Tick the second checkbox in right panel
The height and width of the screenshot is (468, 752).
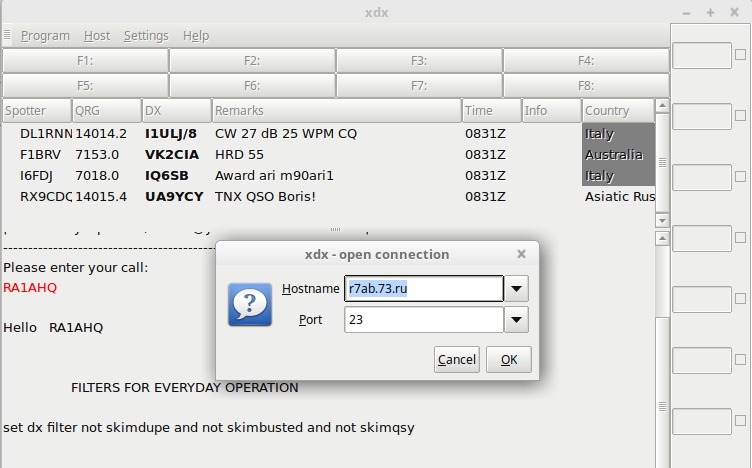point(741,116)
